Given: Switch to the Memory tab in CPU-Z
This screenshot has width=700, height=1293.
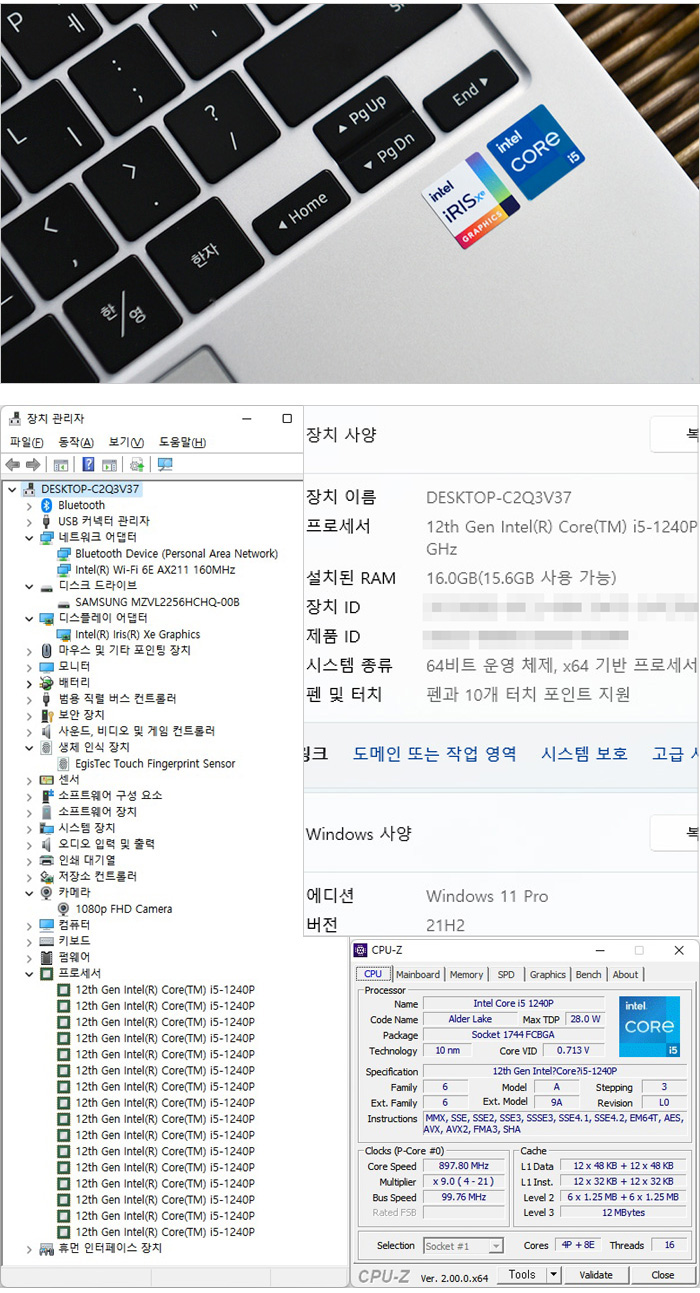Looking at the screenshot, I should pos(466,974).
